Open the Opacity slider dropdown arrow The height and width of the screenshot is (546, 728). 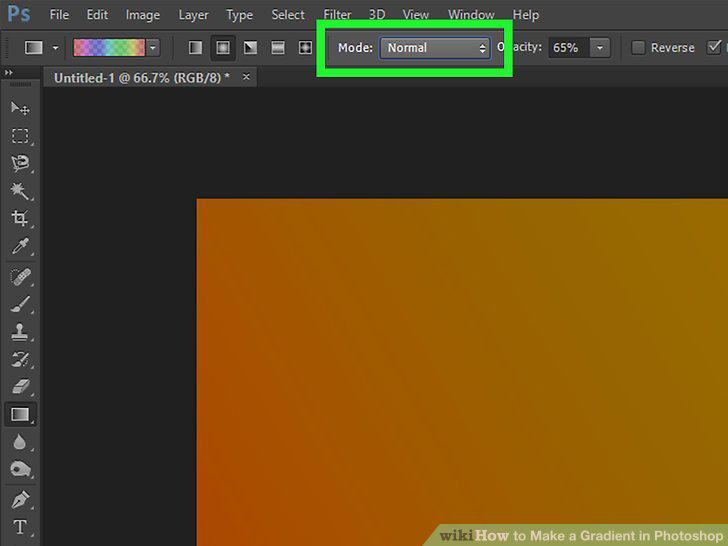600,48
